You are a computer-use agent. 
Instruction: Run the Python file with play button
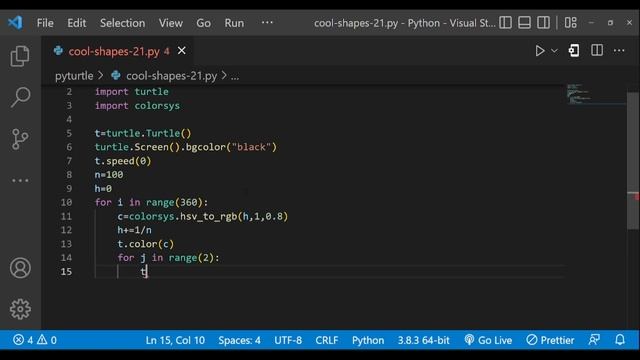click(540, 51)
